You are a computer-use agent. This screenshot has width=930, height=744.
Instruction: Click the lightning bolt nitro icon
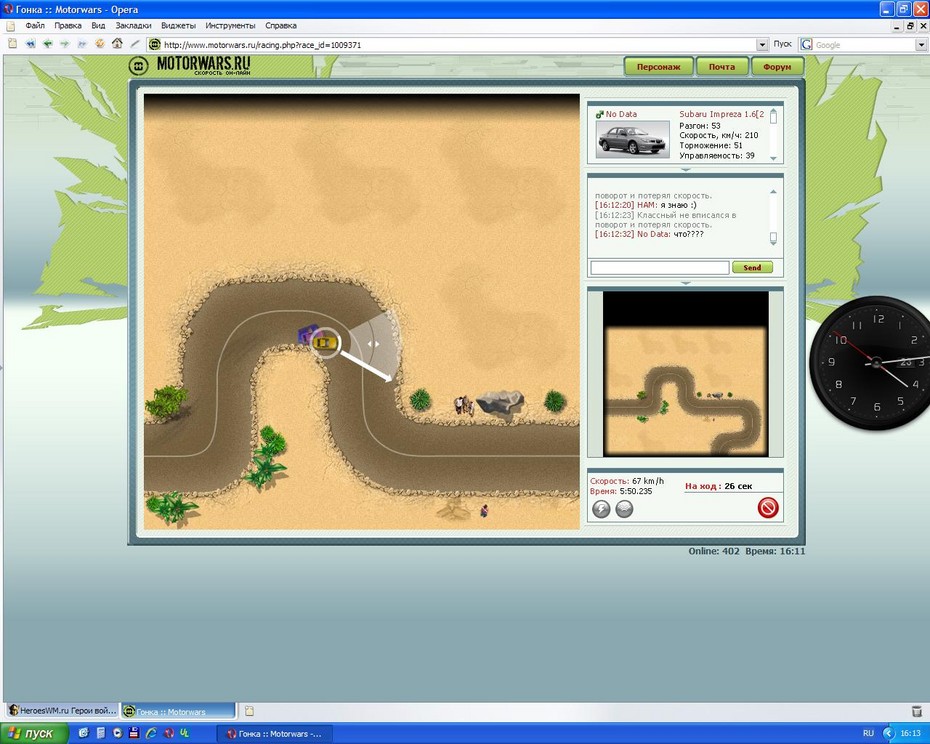pos(601,509)
